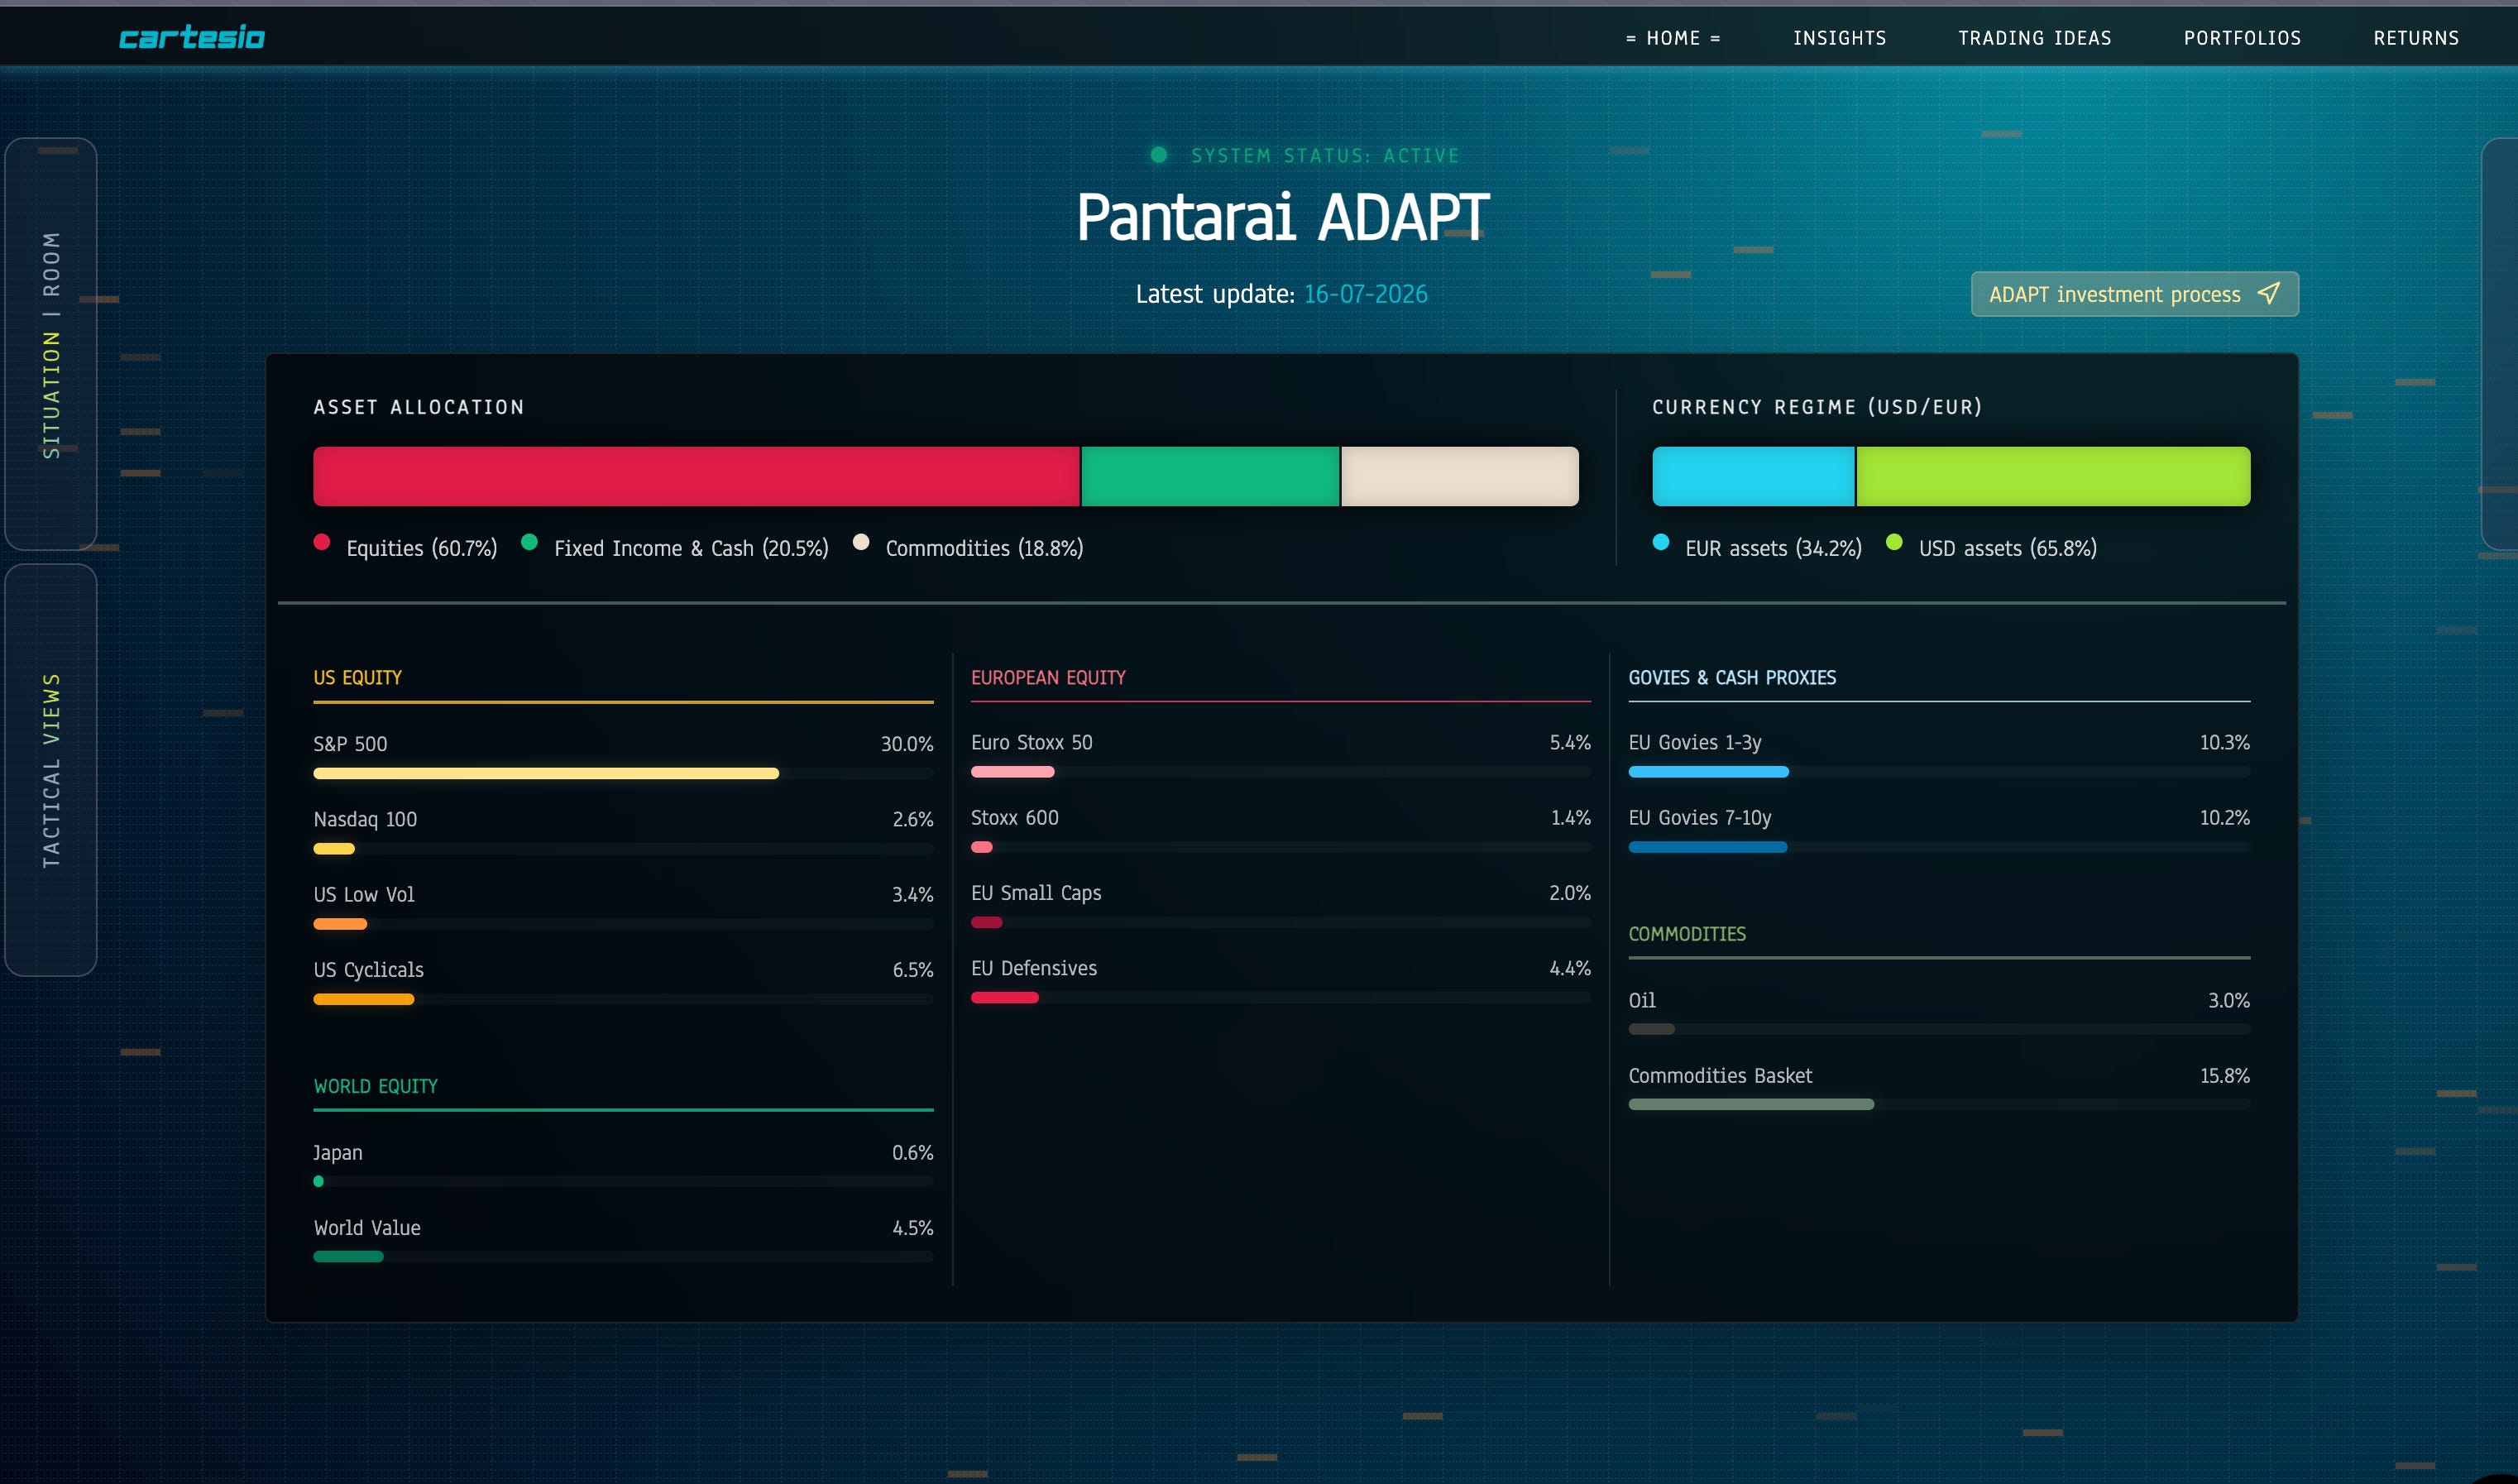
Task: Click the CURRENCY REGIME (USD/EUR) heading
Action: point(1817,407)
